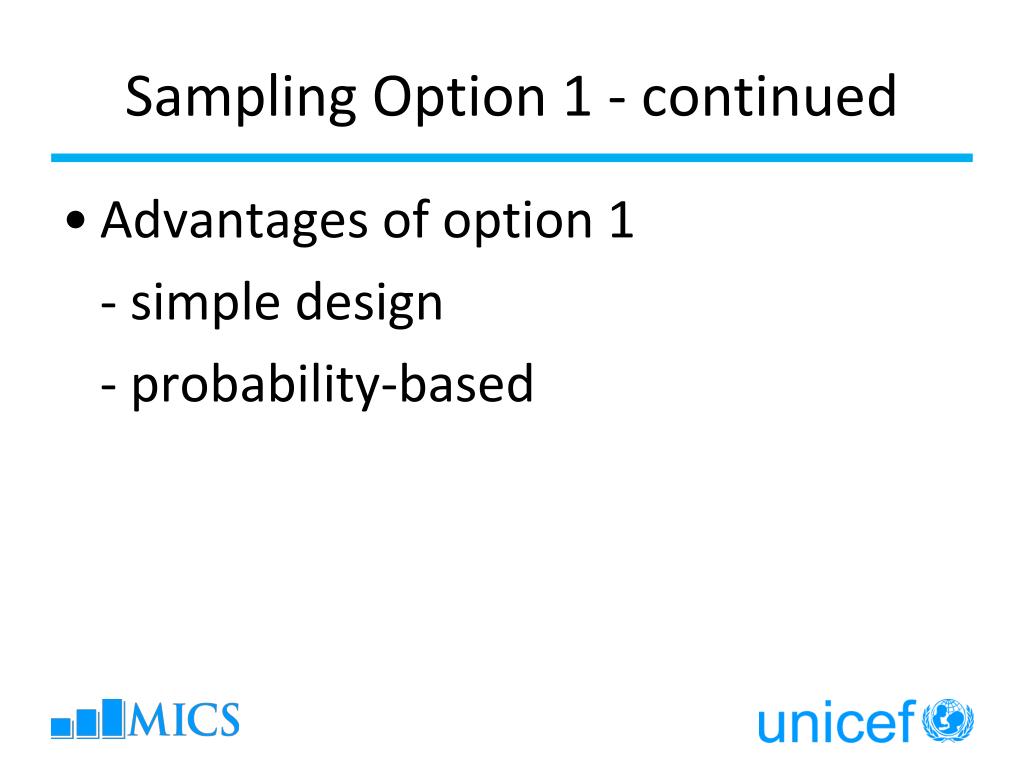Click the word 'design' in the first sub-bullet

pyautogui.click(x=370, y=302)
